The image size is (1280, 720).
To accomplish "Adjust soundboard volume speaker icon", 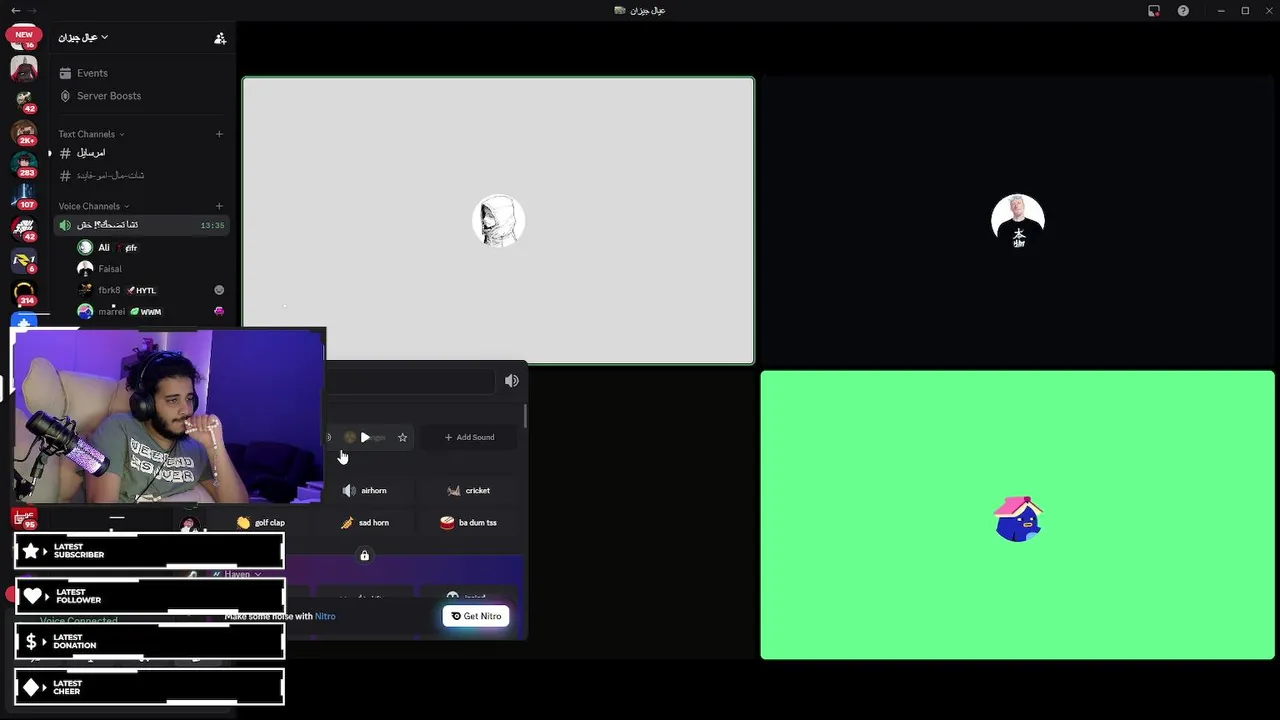I will pyautogui.click(x=512, y=381).
